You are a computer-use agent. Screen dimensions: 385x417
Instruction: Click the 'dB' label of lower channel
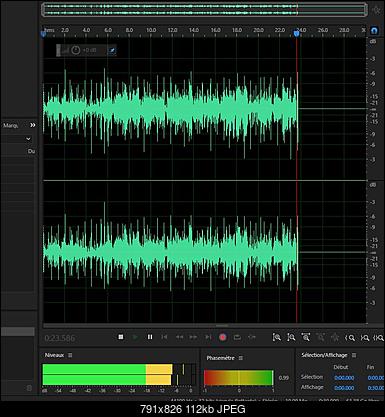click(x=373, y=185)
